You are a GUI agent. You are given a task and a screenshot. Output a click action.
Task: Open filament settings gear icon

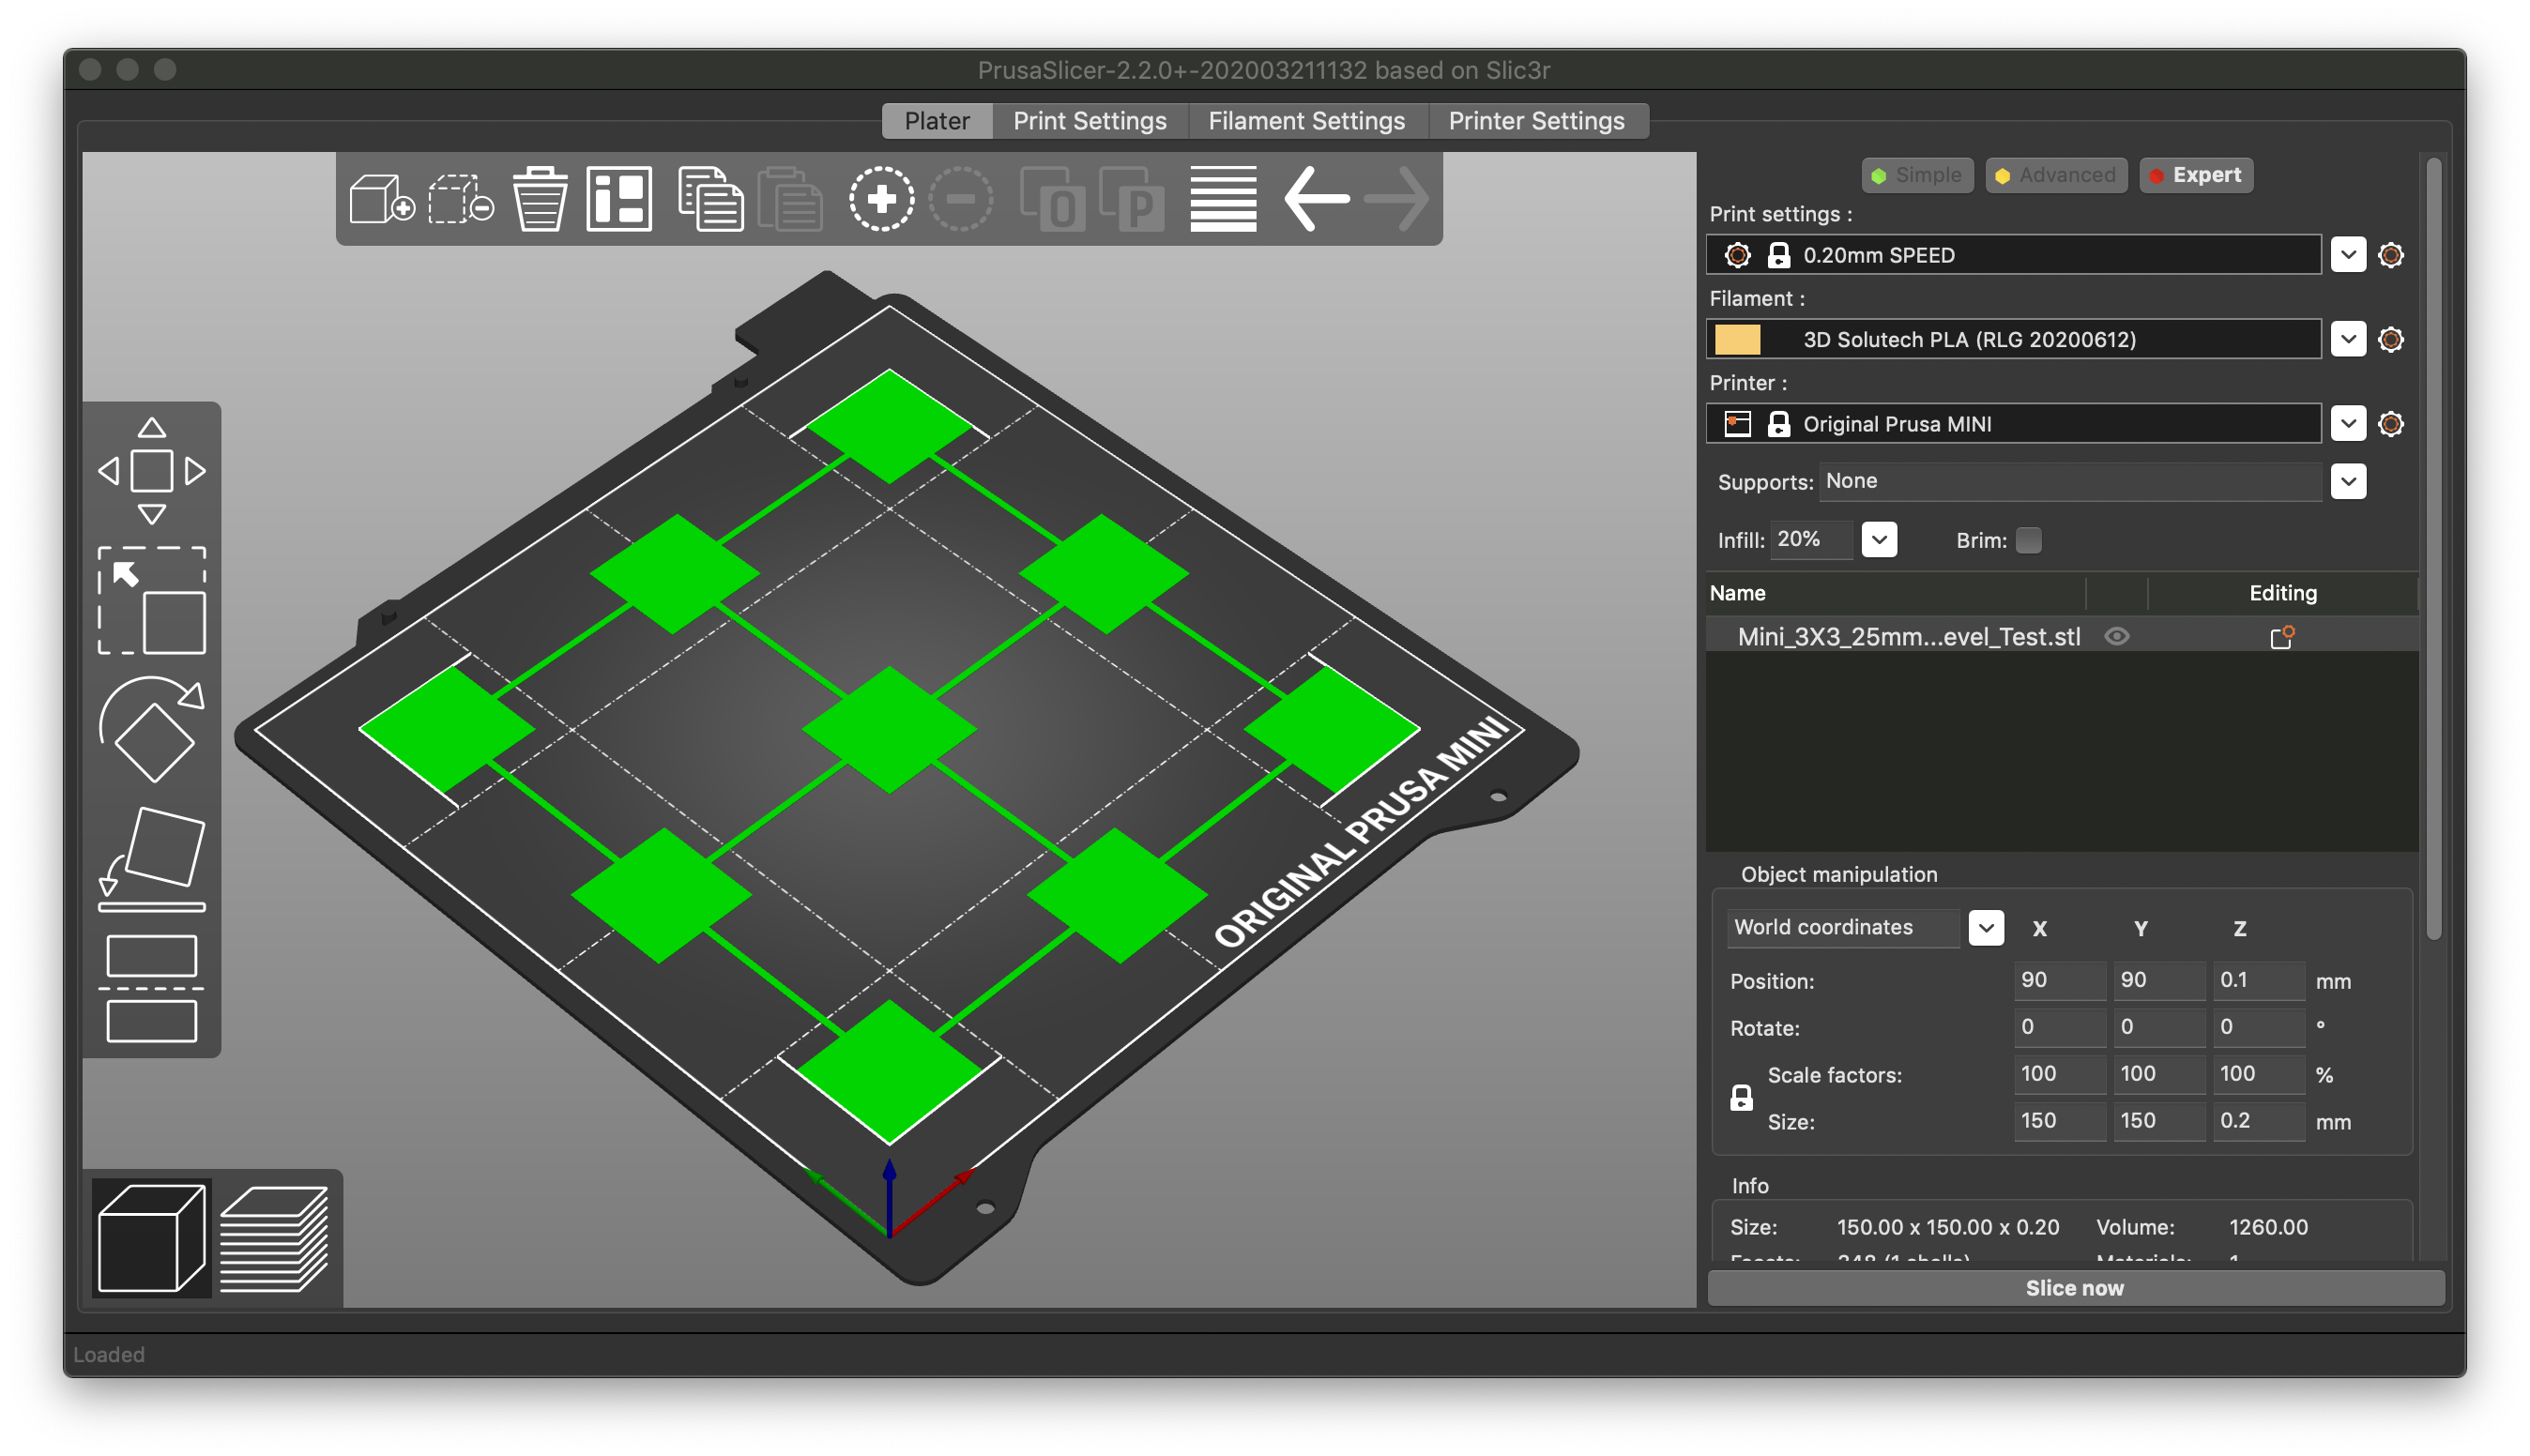pos(2391,339)
